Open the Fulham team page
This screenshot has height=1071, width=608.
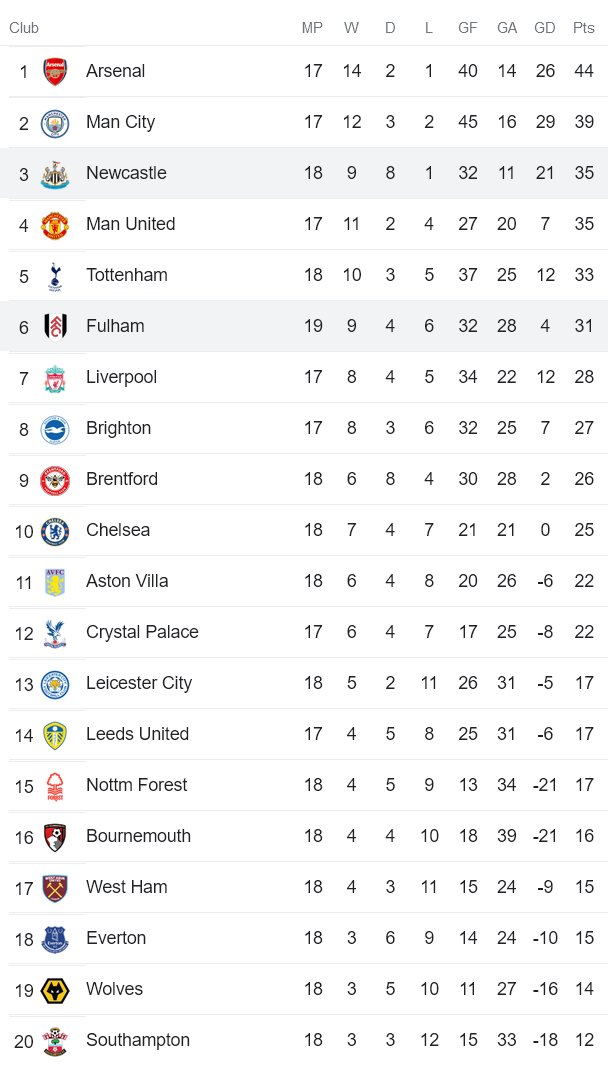click(x=117, y=326)
